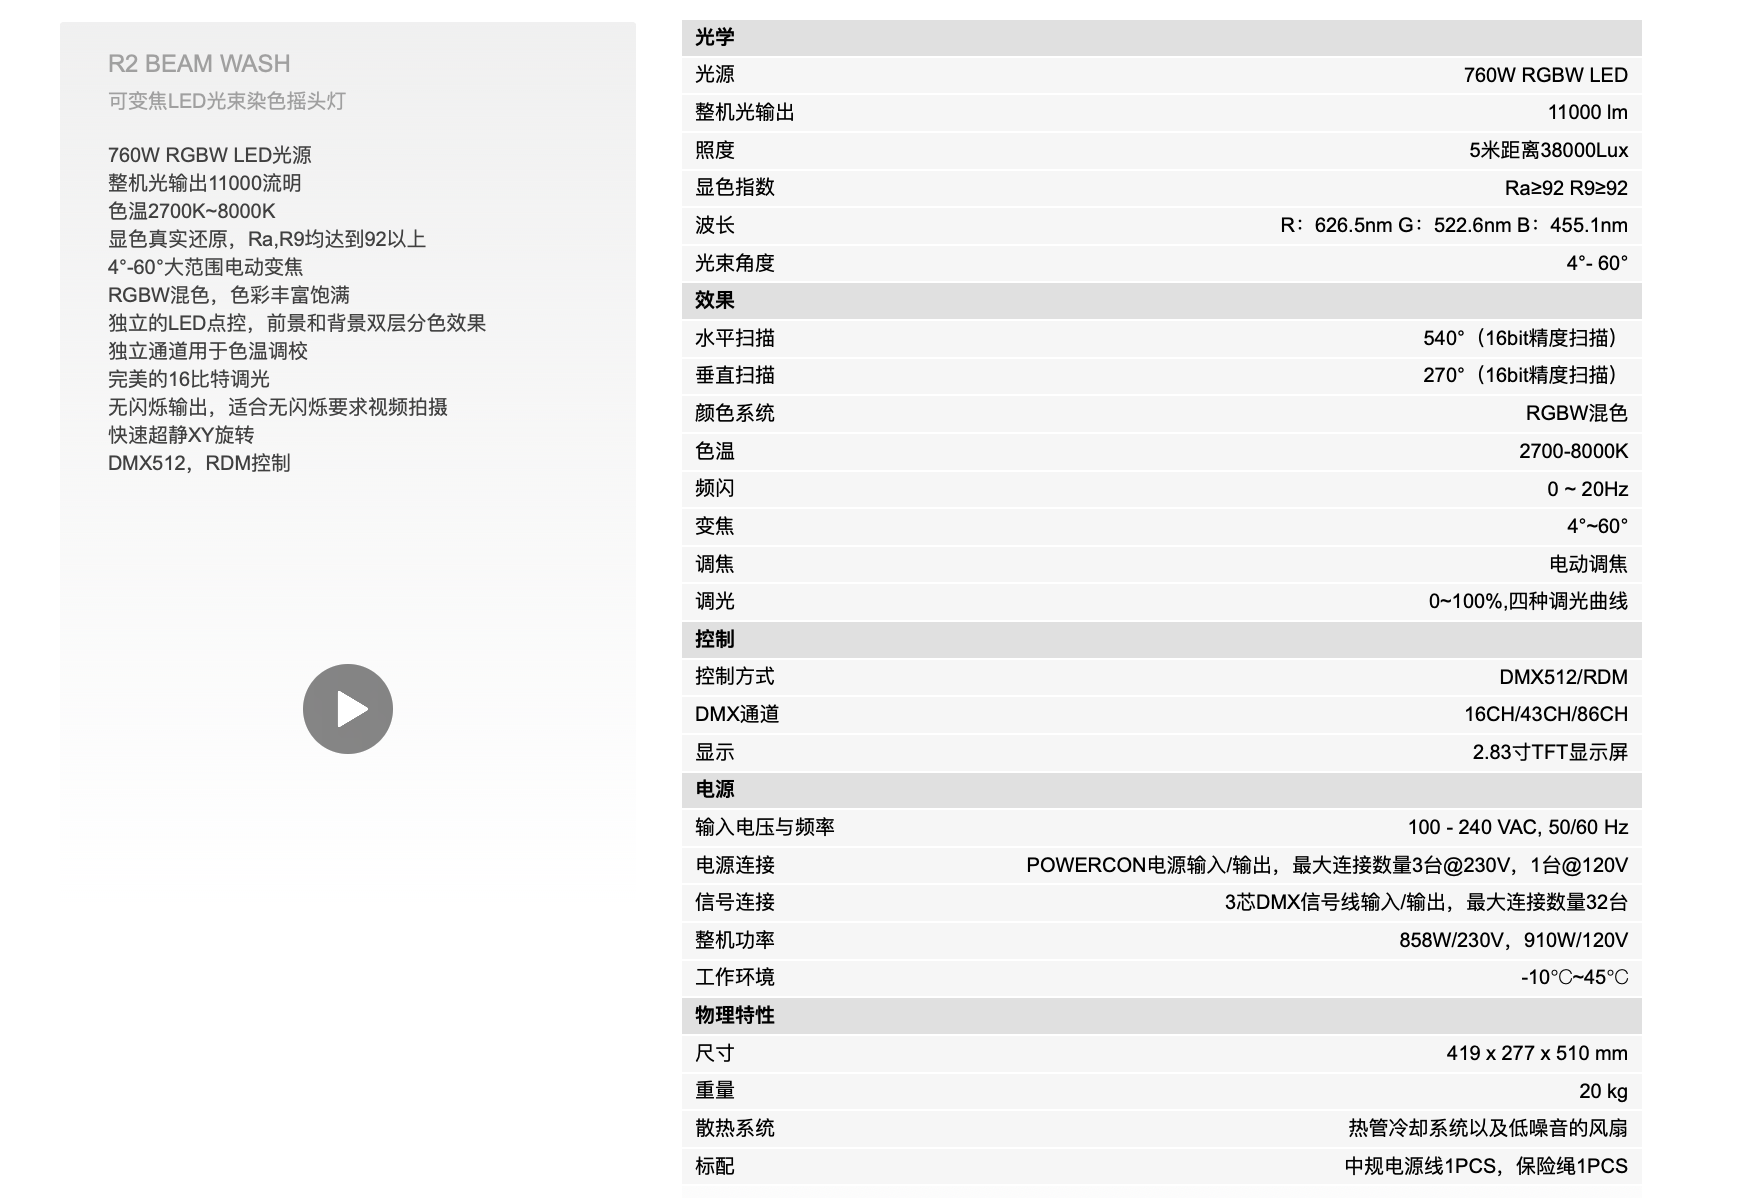This screenshot has height=1198, width=1744.
Task: Select the -10℃~45℃ value
Action: [1574, 977]
